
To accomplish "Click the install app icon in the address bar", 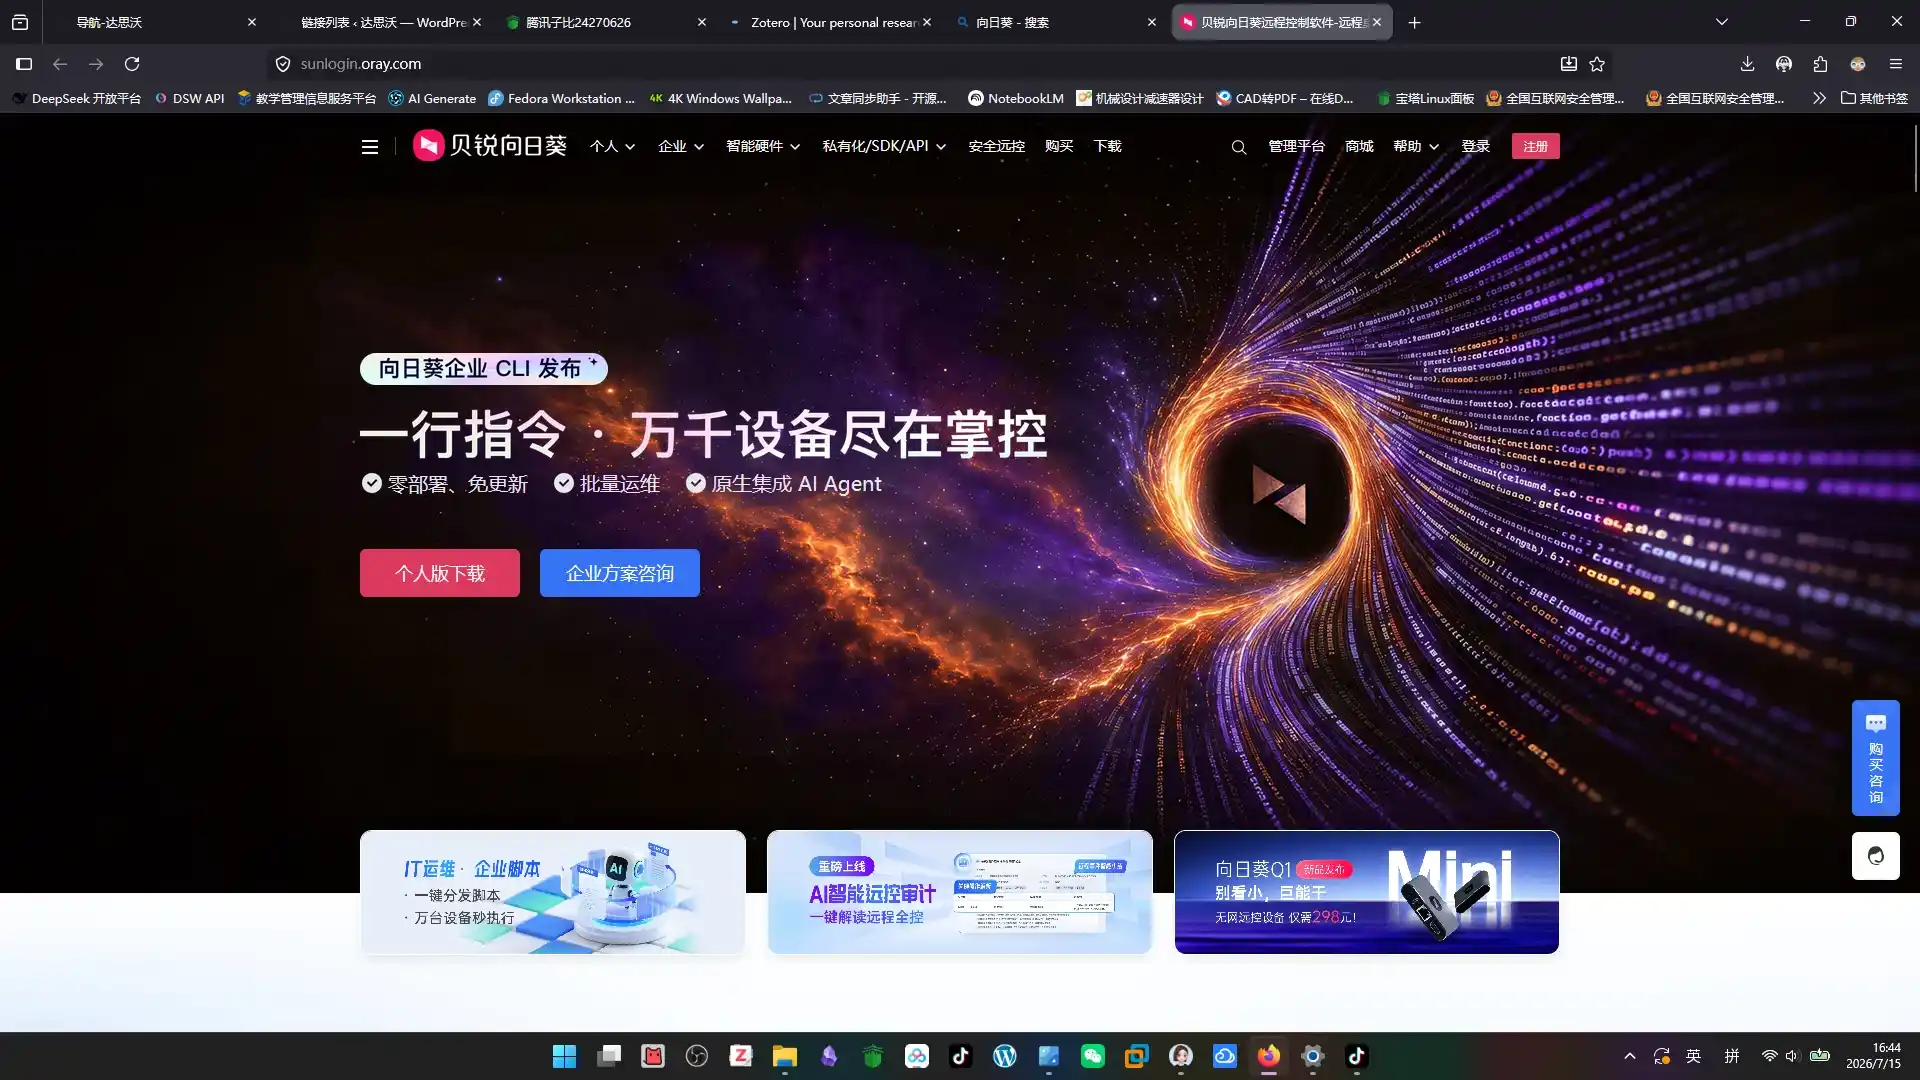I will [x=1569, y=64].
